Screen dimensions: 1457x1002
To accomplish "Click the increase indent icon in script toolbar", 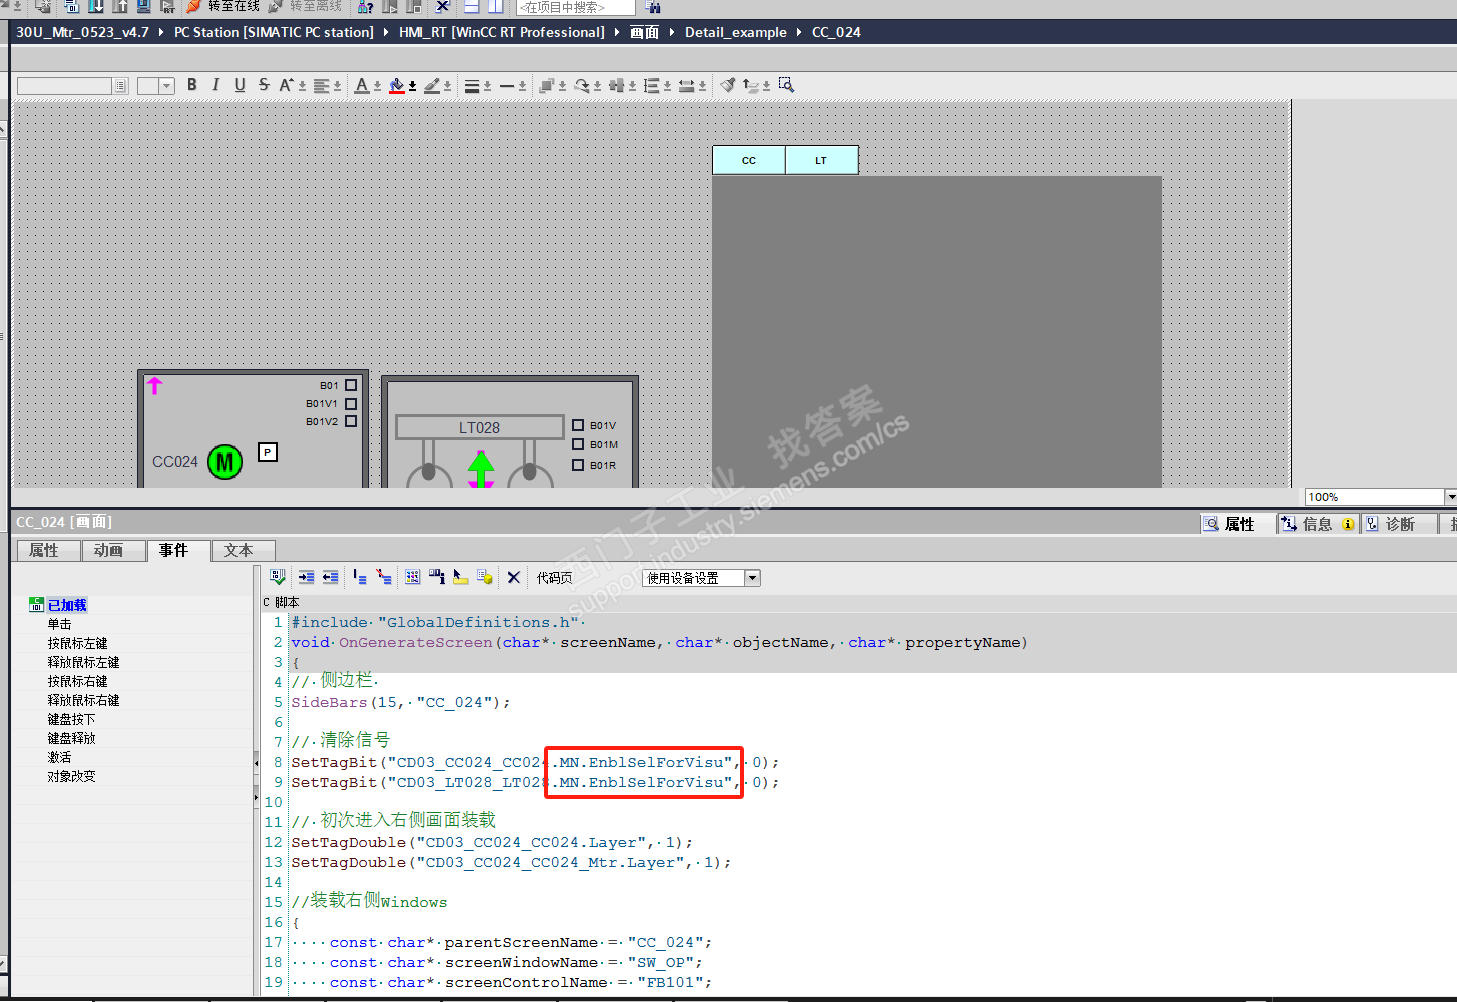I will click(306, 577).
